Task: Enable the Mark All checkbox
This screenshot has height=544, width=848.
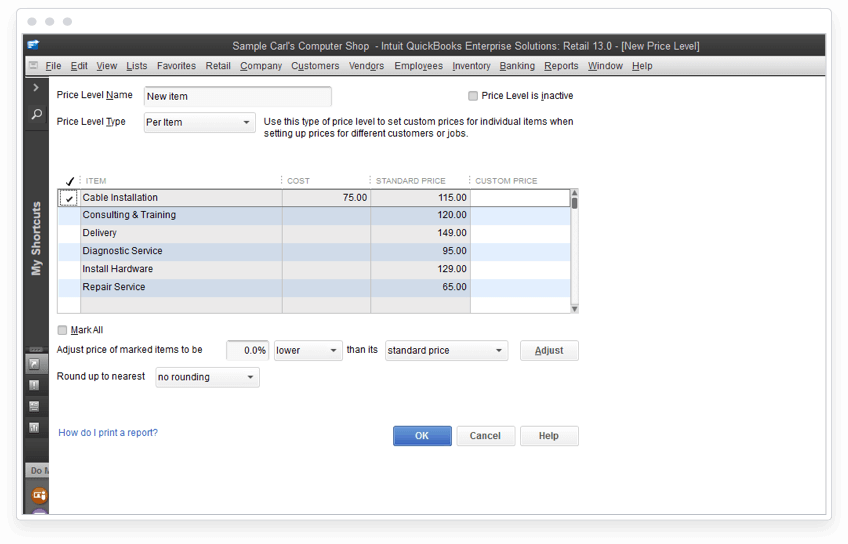Action: [x=62, y=330]
